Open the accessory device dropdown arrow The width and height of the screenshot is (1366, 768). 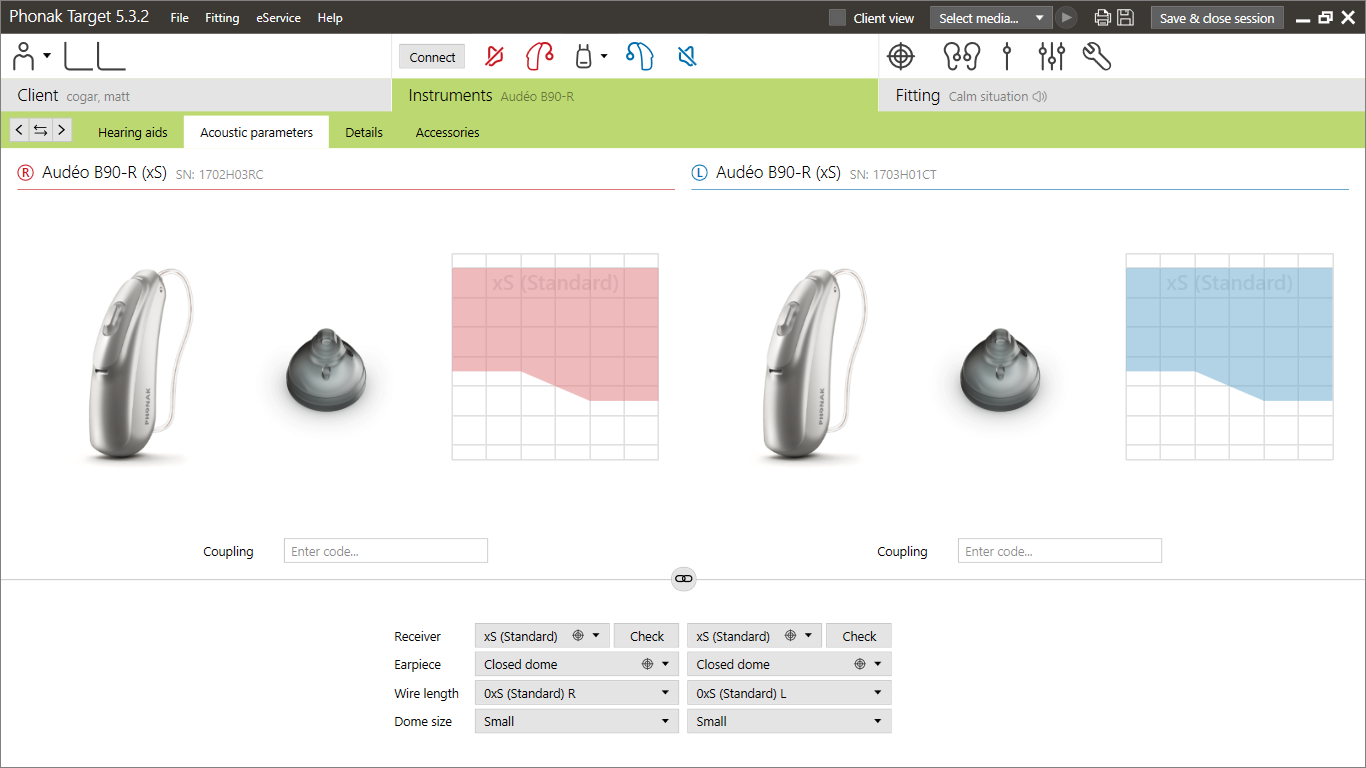[604, 57]
